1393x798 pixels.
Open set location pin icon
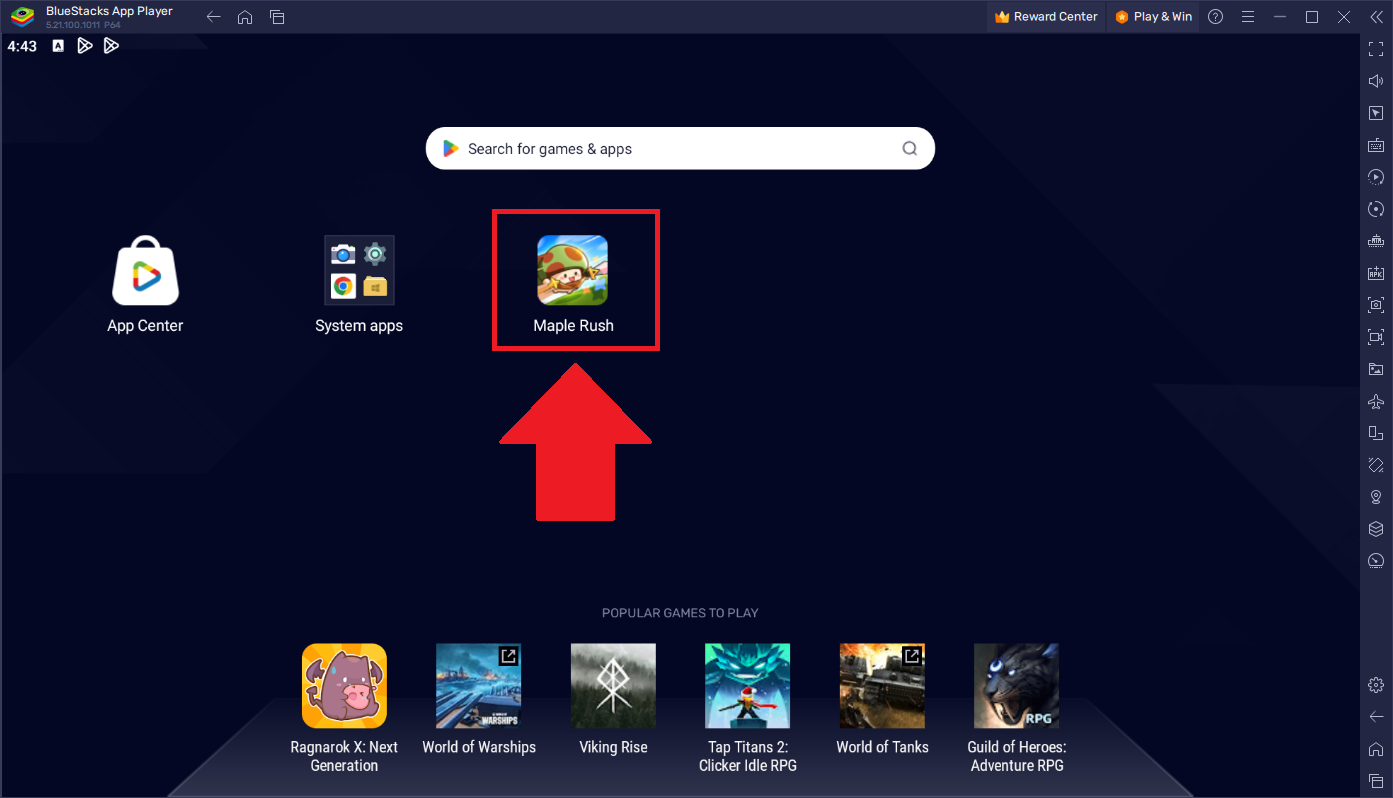(1376, 497)
